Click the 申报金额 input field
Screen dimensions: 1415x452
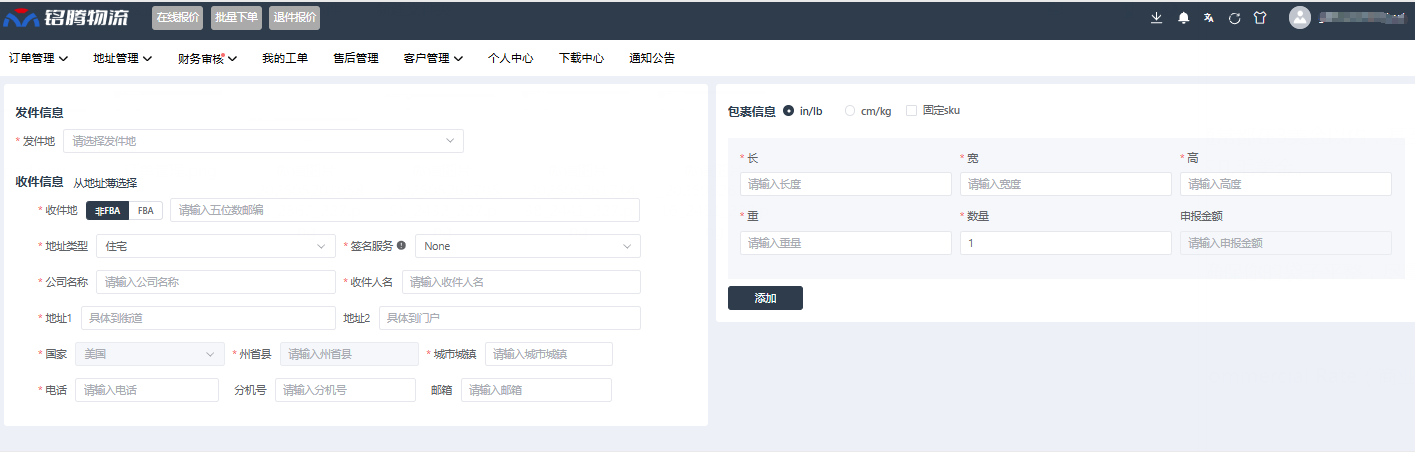(x=1285, y=243)
